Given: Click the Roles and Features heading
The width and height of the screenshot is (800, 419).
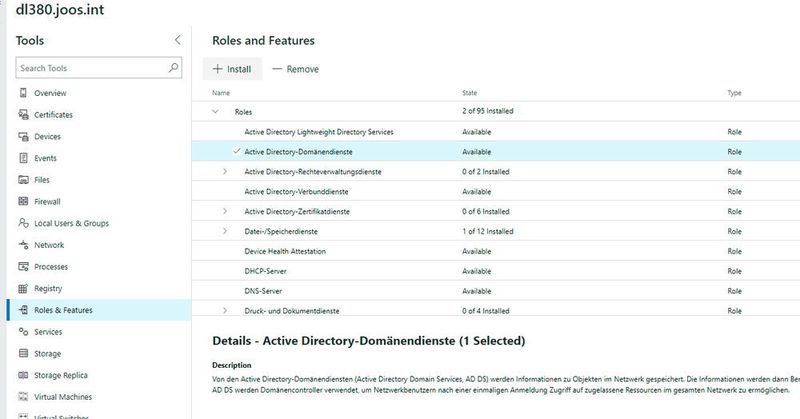Looking at the screenshot, I should [x=263, y=40].
